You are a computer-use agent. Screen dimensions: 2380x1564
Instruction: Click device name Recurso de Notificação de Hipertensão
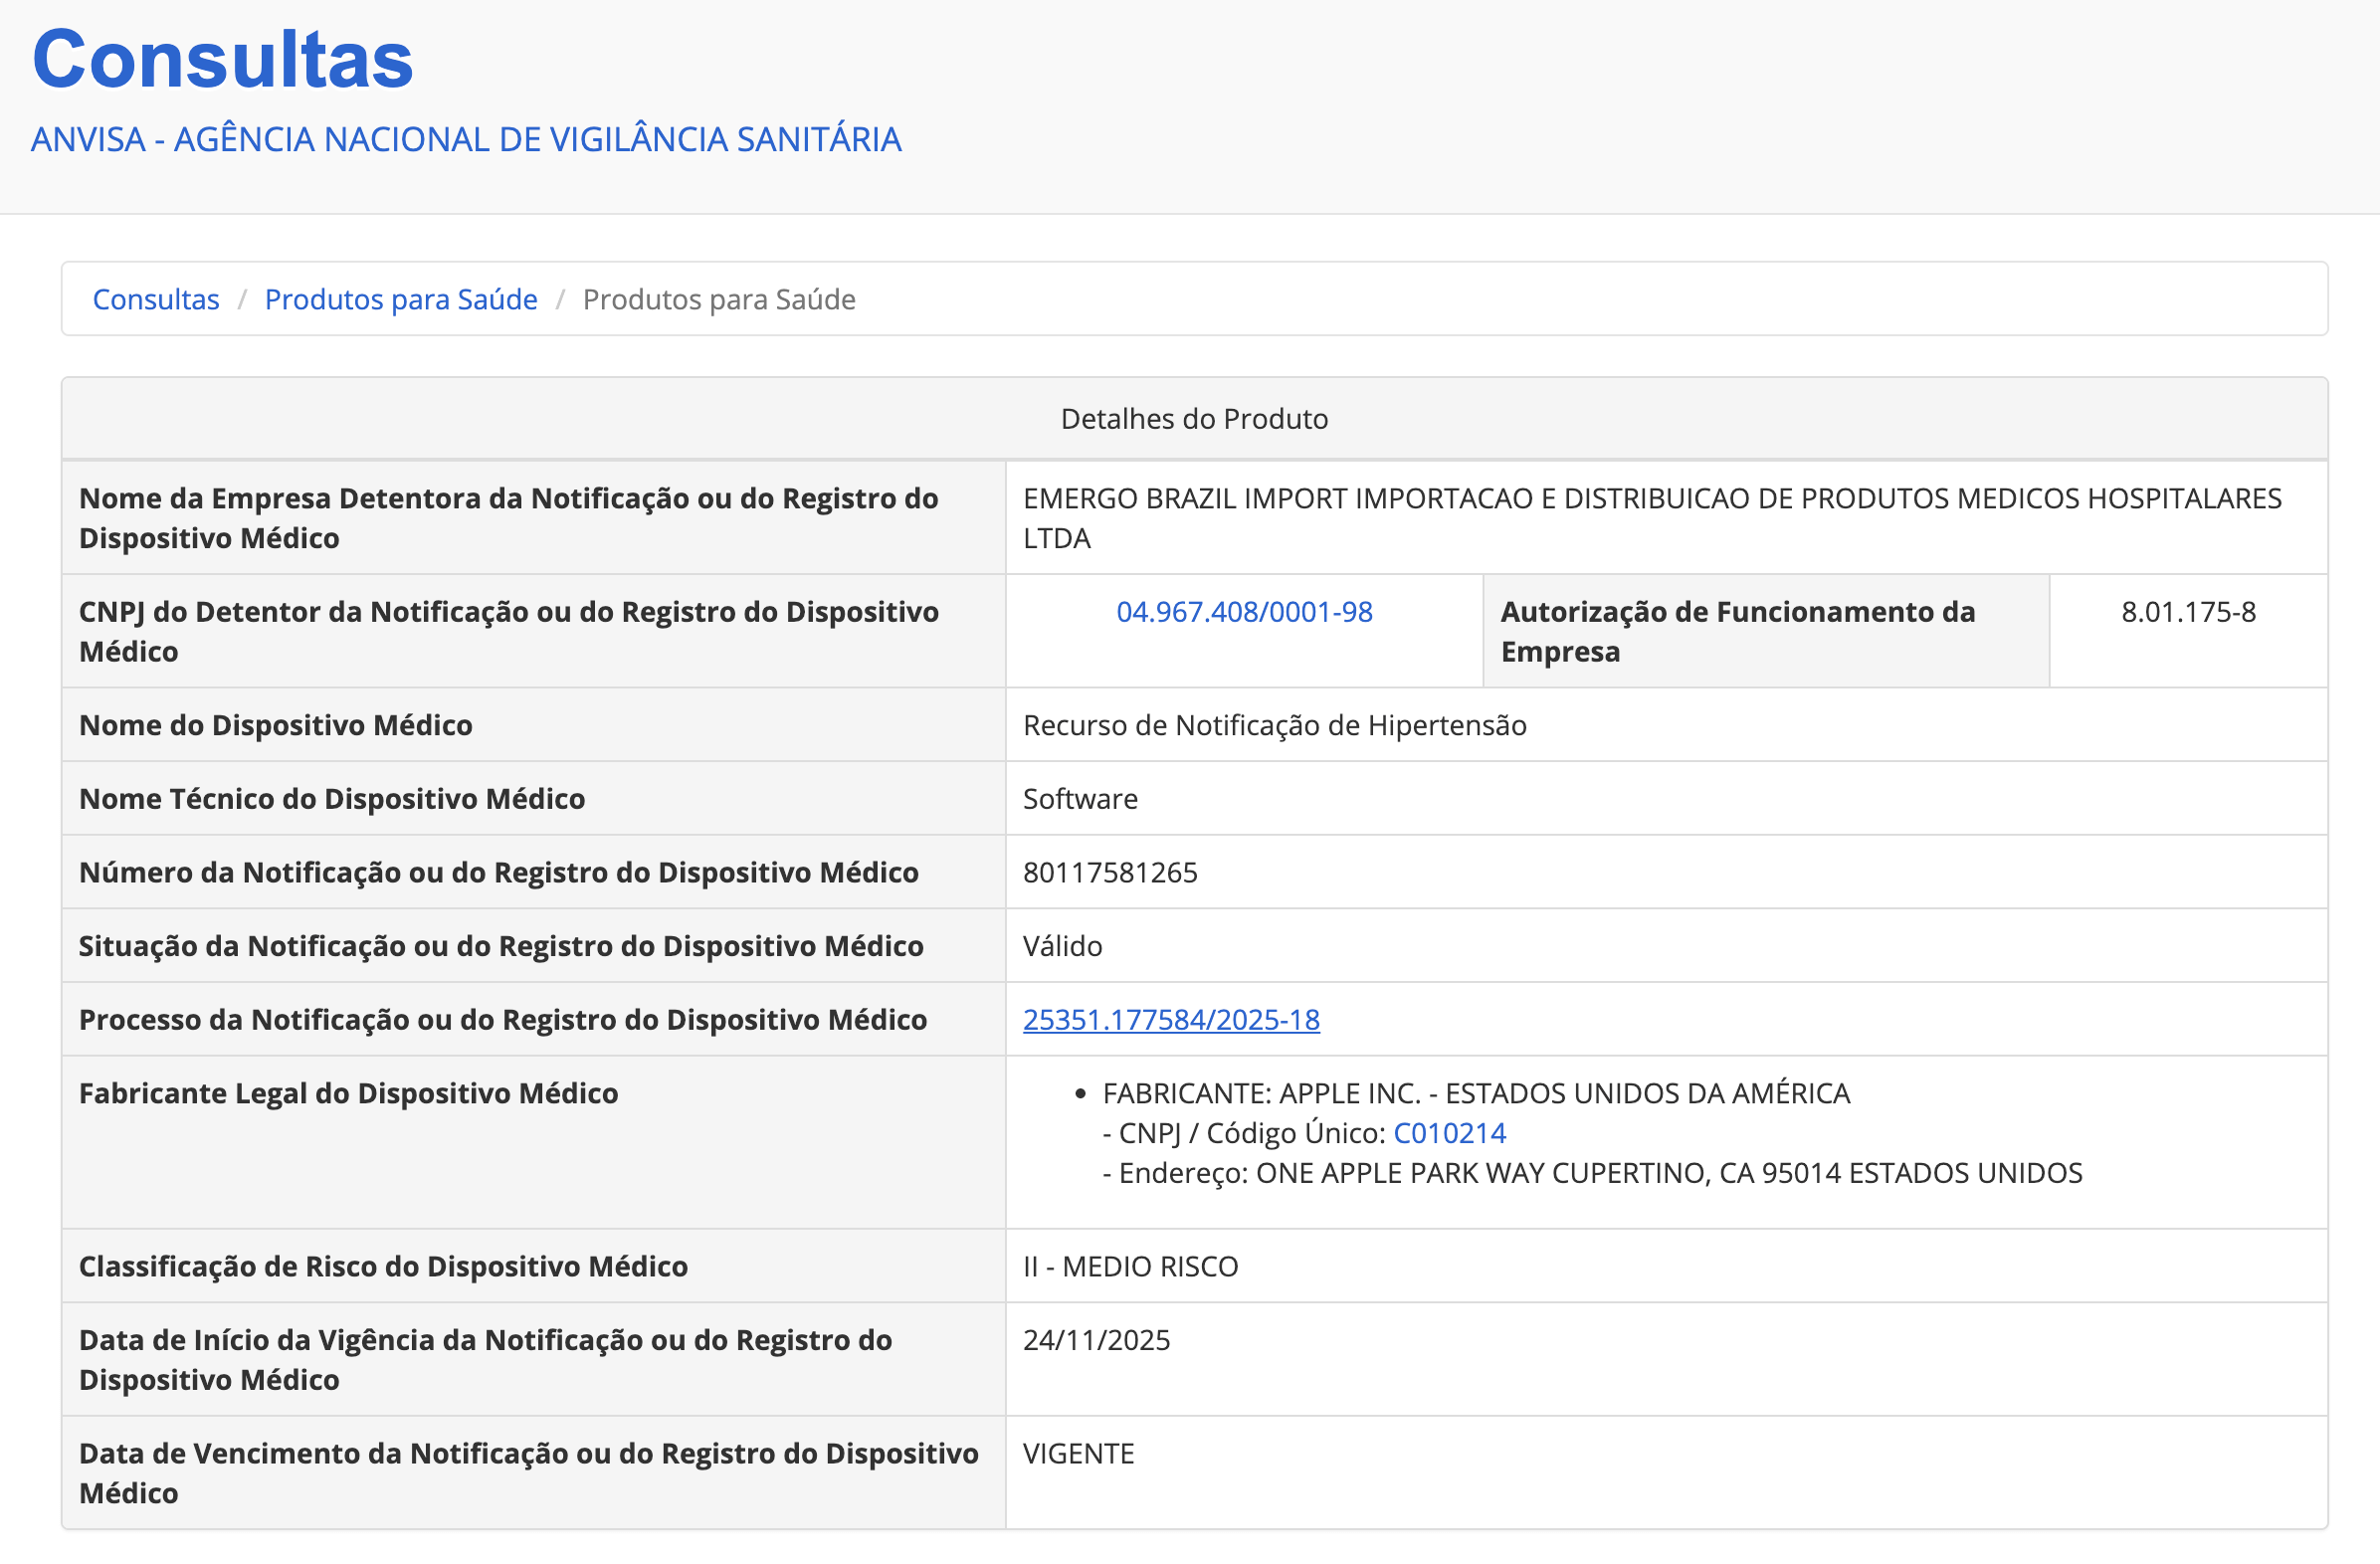1273,725
